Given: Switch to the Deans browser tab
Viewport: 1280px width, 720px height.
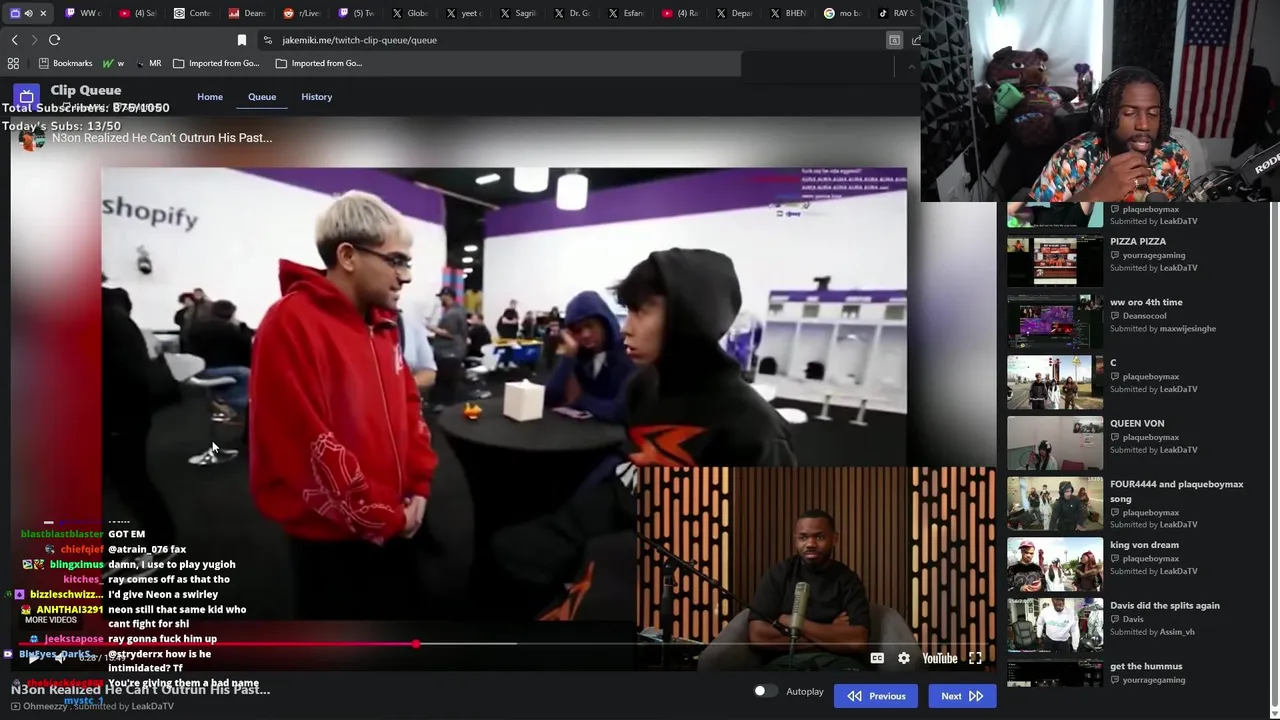Looking at the screenshot, I should click(x=247, y=13).
